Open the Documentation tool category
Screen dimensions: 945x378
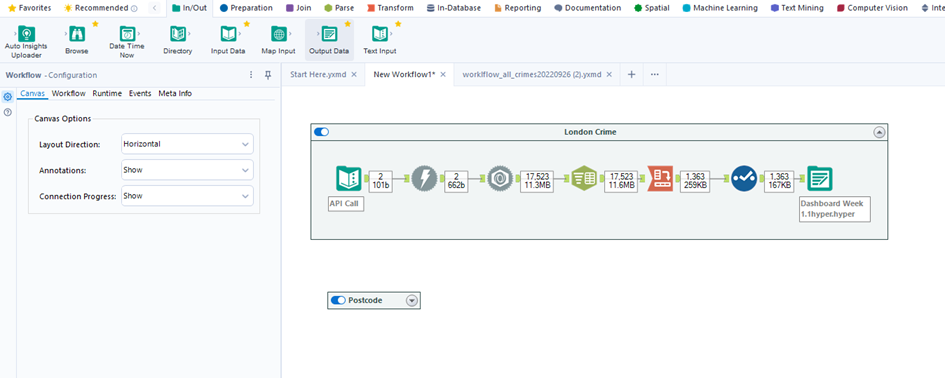click(588, 8)
